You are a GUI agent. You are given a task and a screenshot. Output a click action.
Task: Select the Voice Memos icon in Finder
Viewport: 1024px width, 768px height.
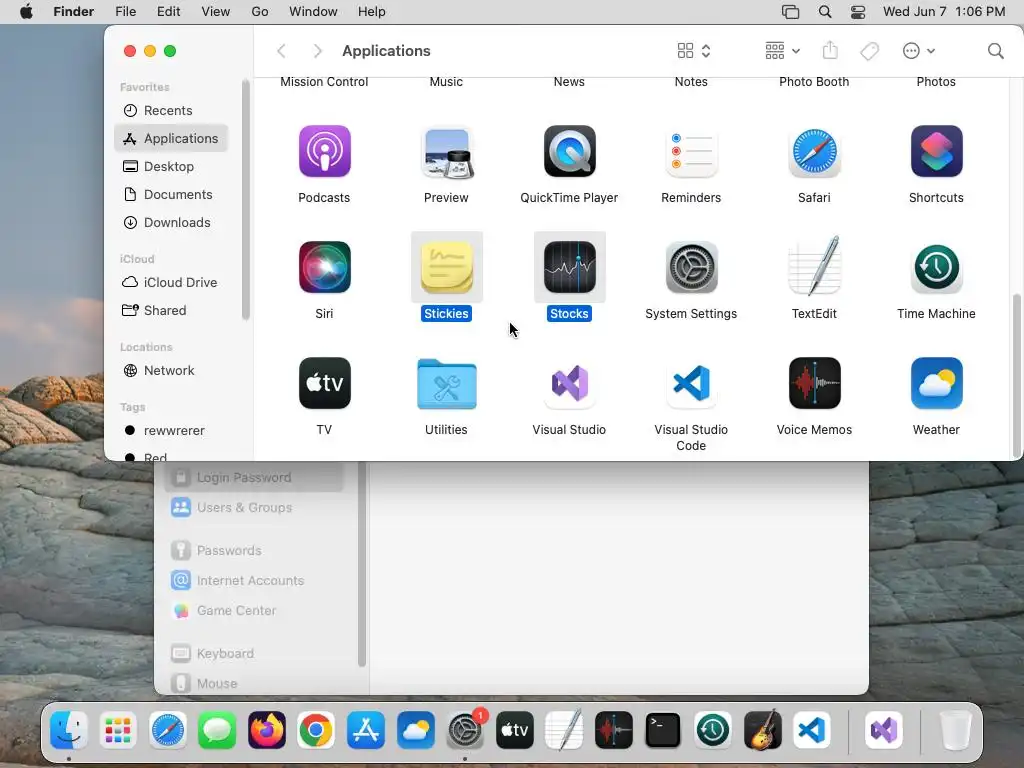coord(814,383)
